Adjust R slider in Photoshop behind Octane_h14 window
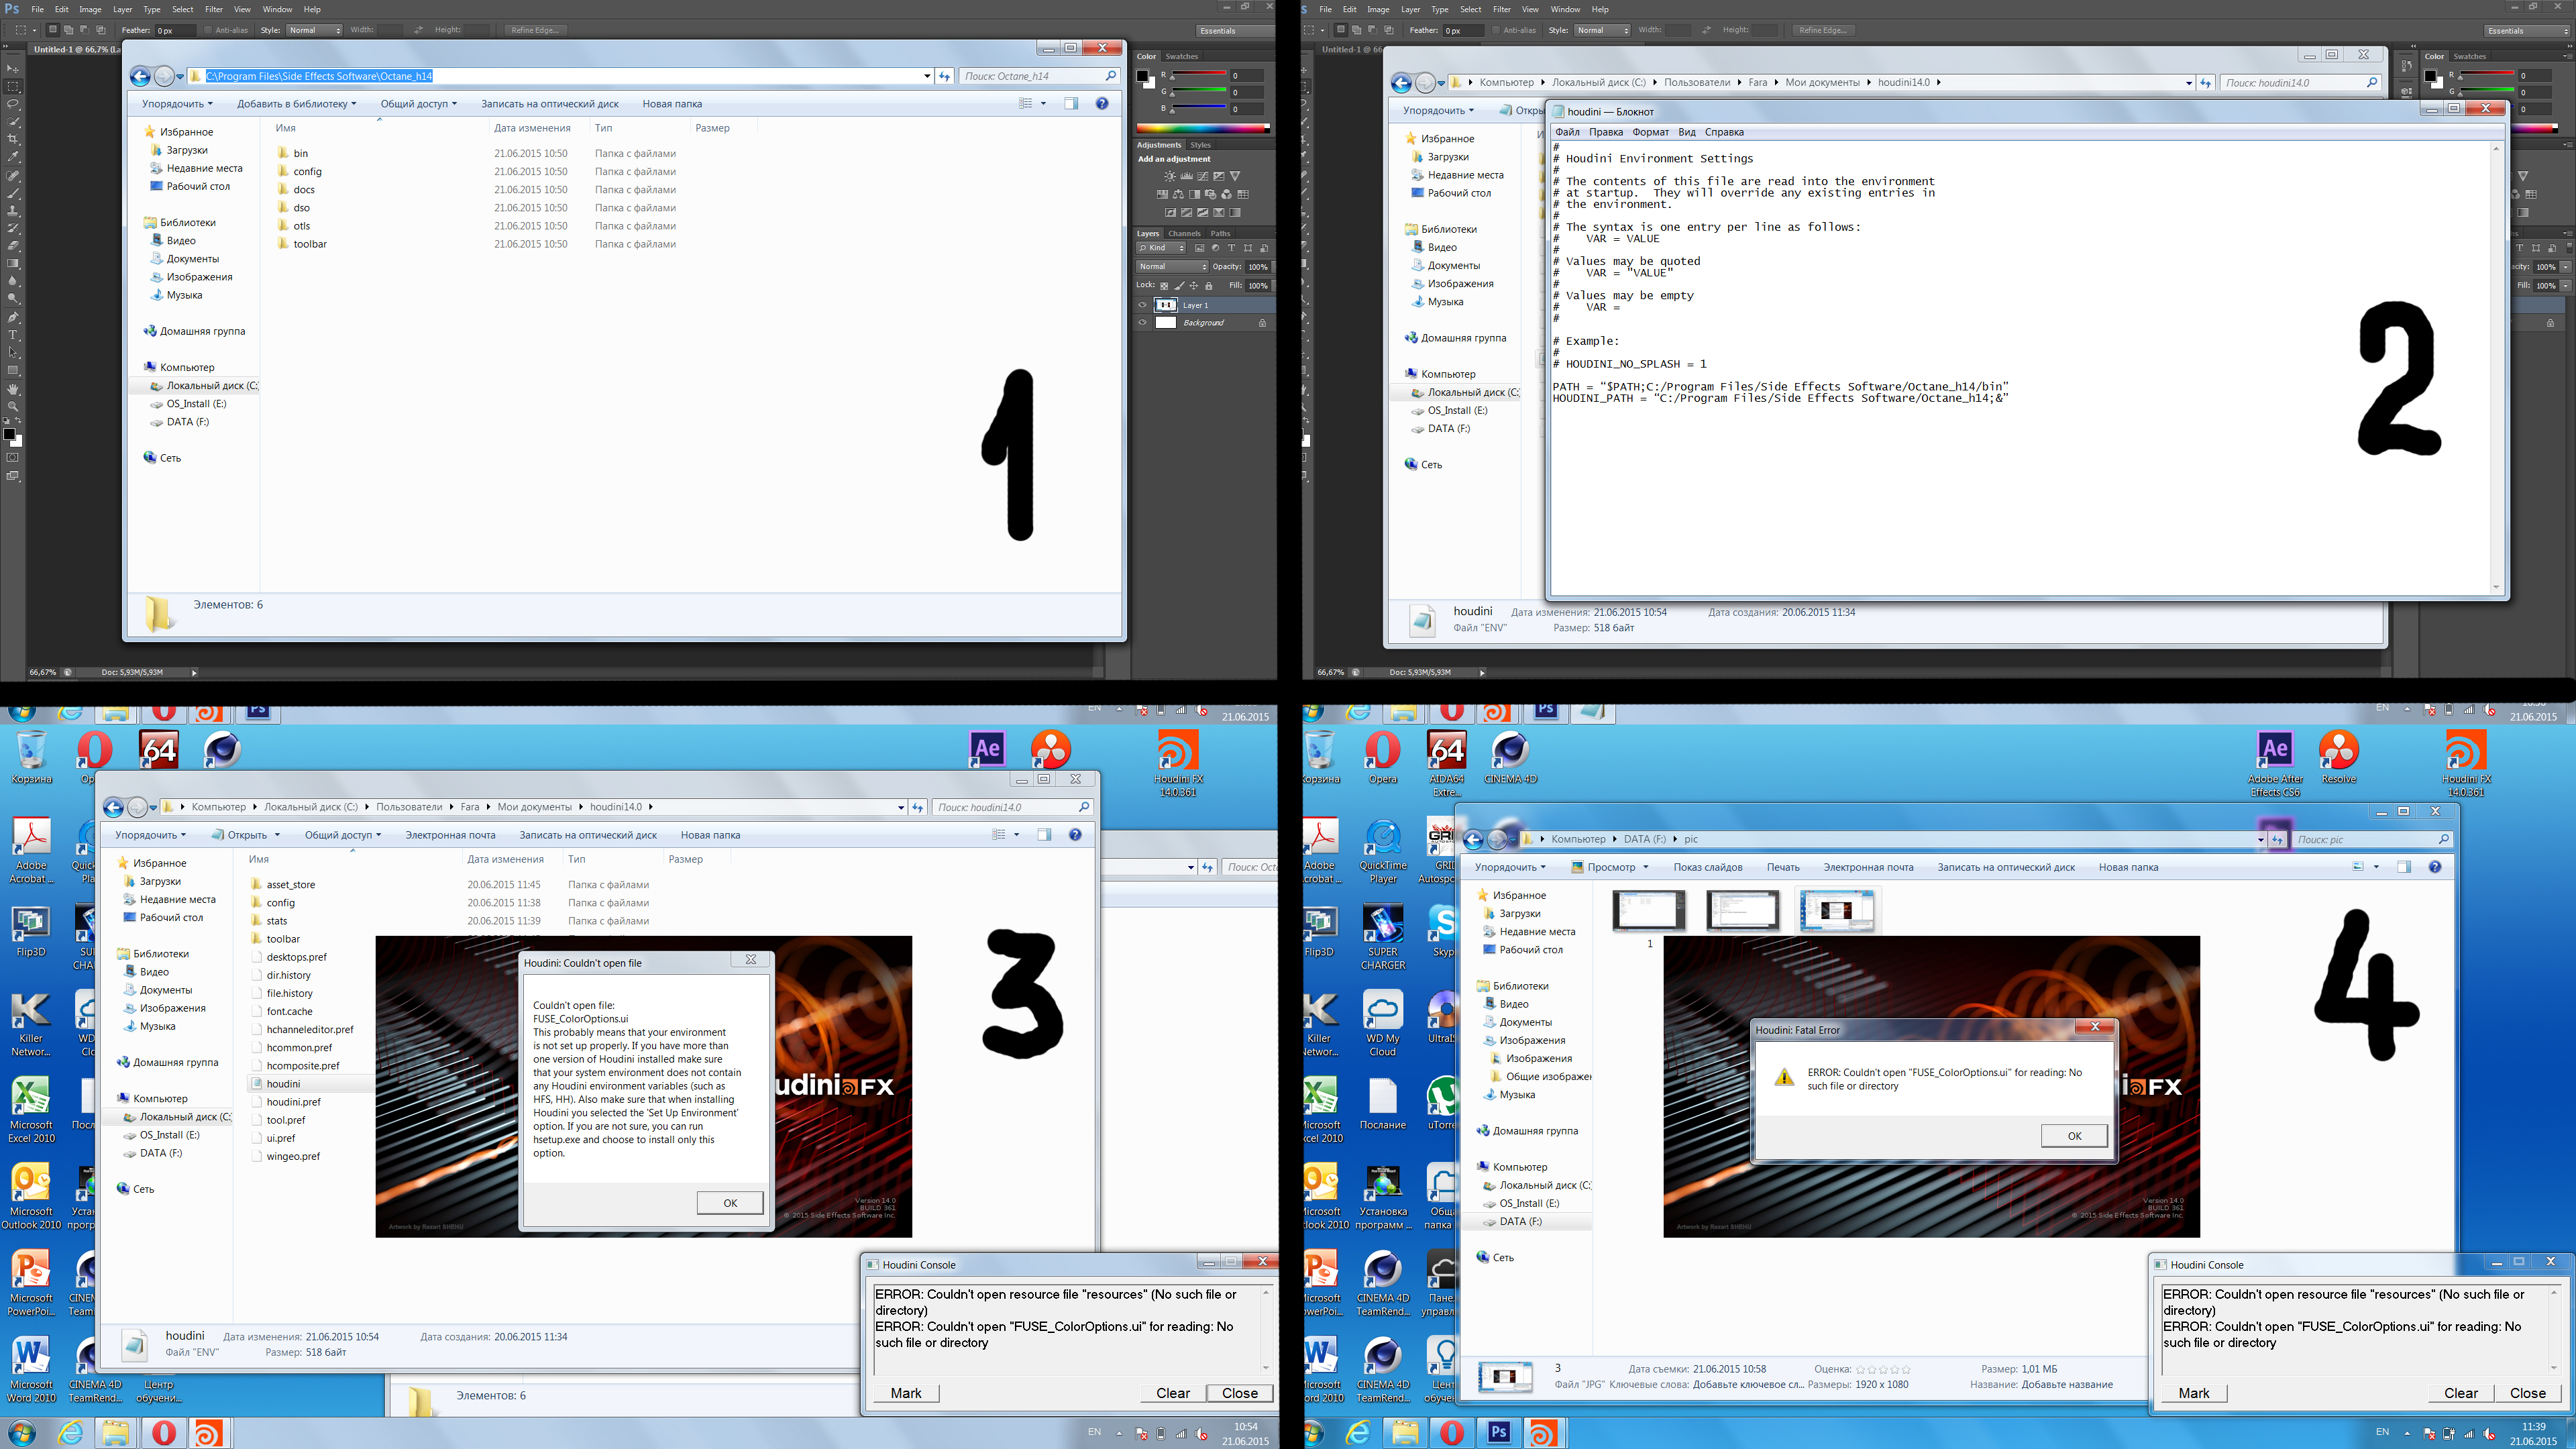 pos(1199,75)
